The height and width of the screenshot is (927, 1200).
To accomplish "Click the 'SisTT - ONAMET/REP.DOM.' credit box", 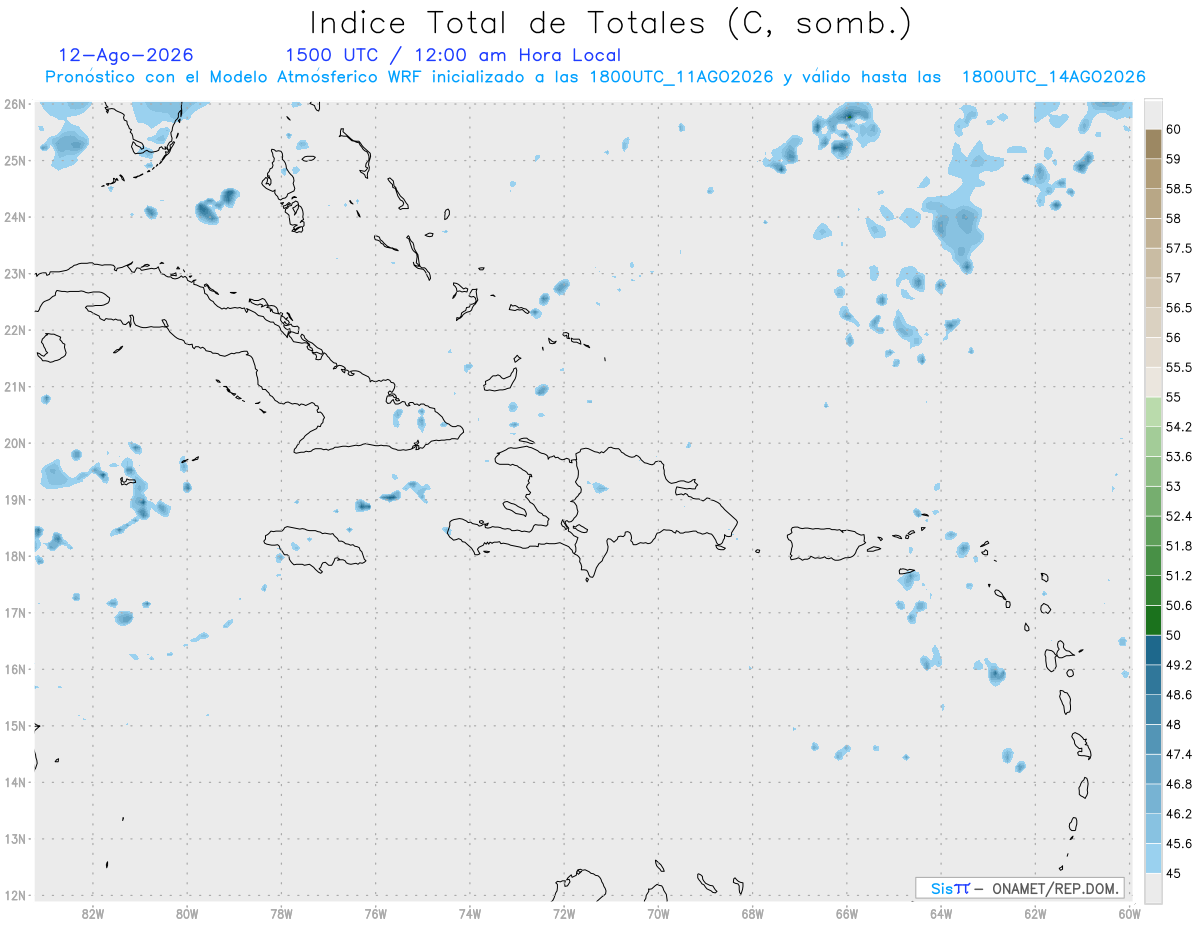I will click(x=1019, y=888).
